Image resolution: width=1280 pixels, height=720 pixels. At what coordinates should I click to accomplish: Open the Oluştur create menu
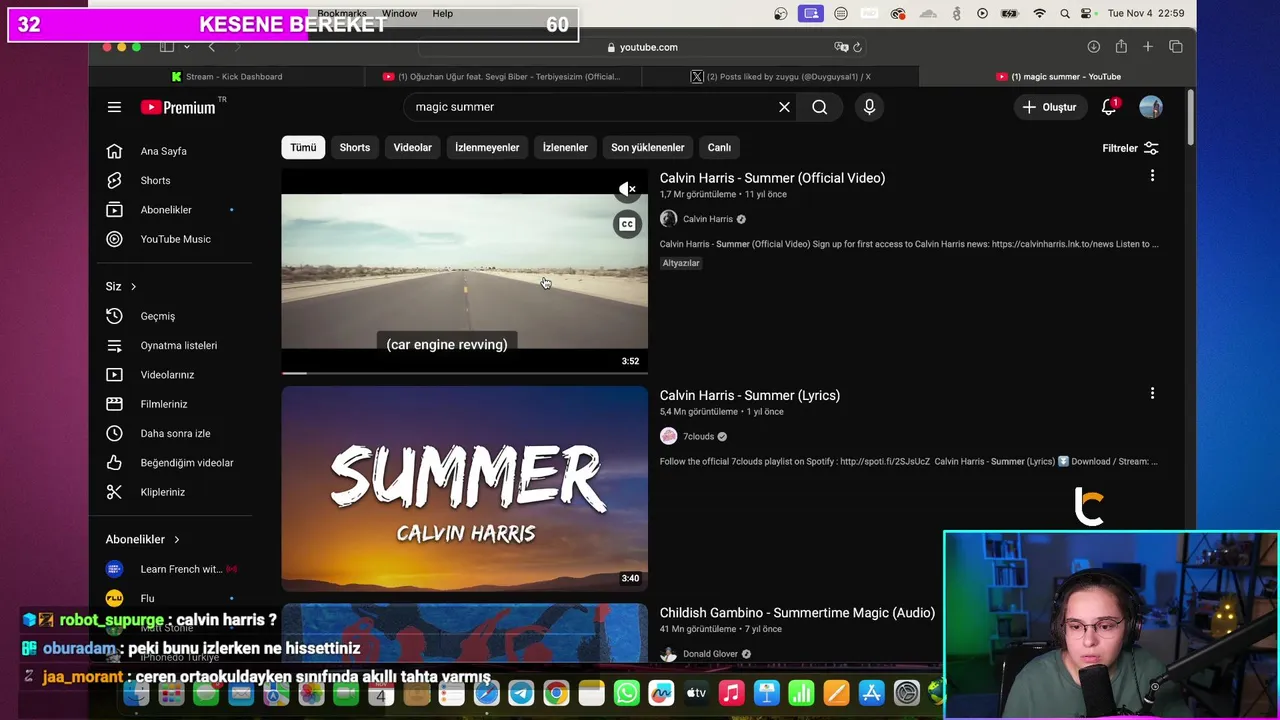[1049, 107]
